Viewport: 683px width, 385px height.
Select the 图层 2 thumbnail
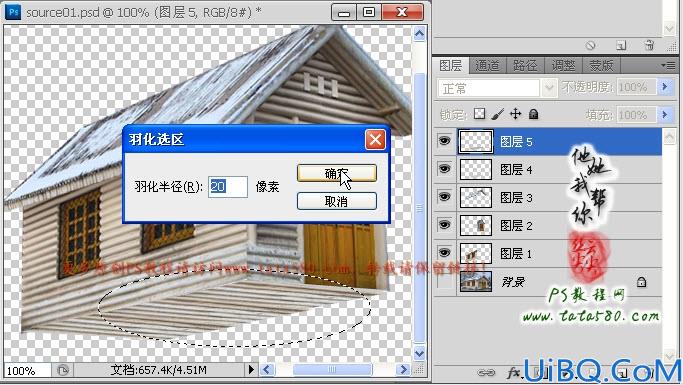coord(476,225)
